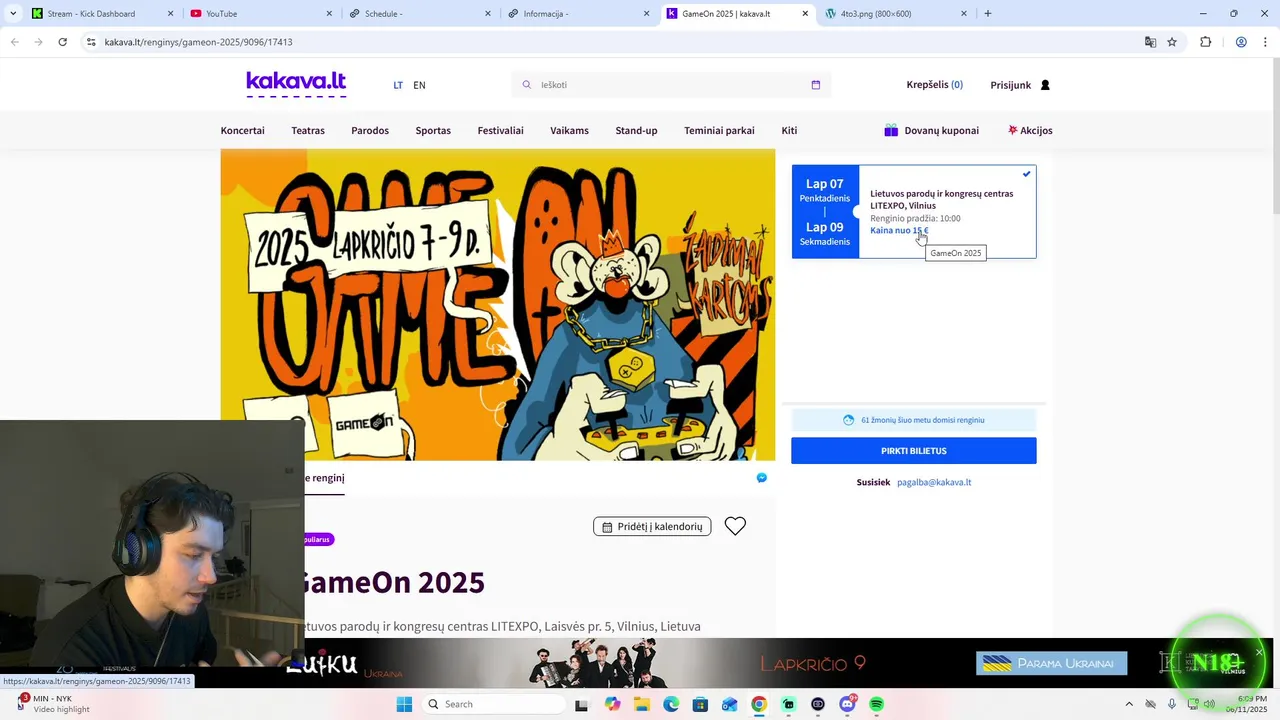Viewport: 1280px width, 720px height.
Task: Select the LT language option
Action: tap(398, 85)
